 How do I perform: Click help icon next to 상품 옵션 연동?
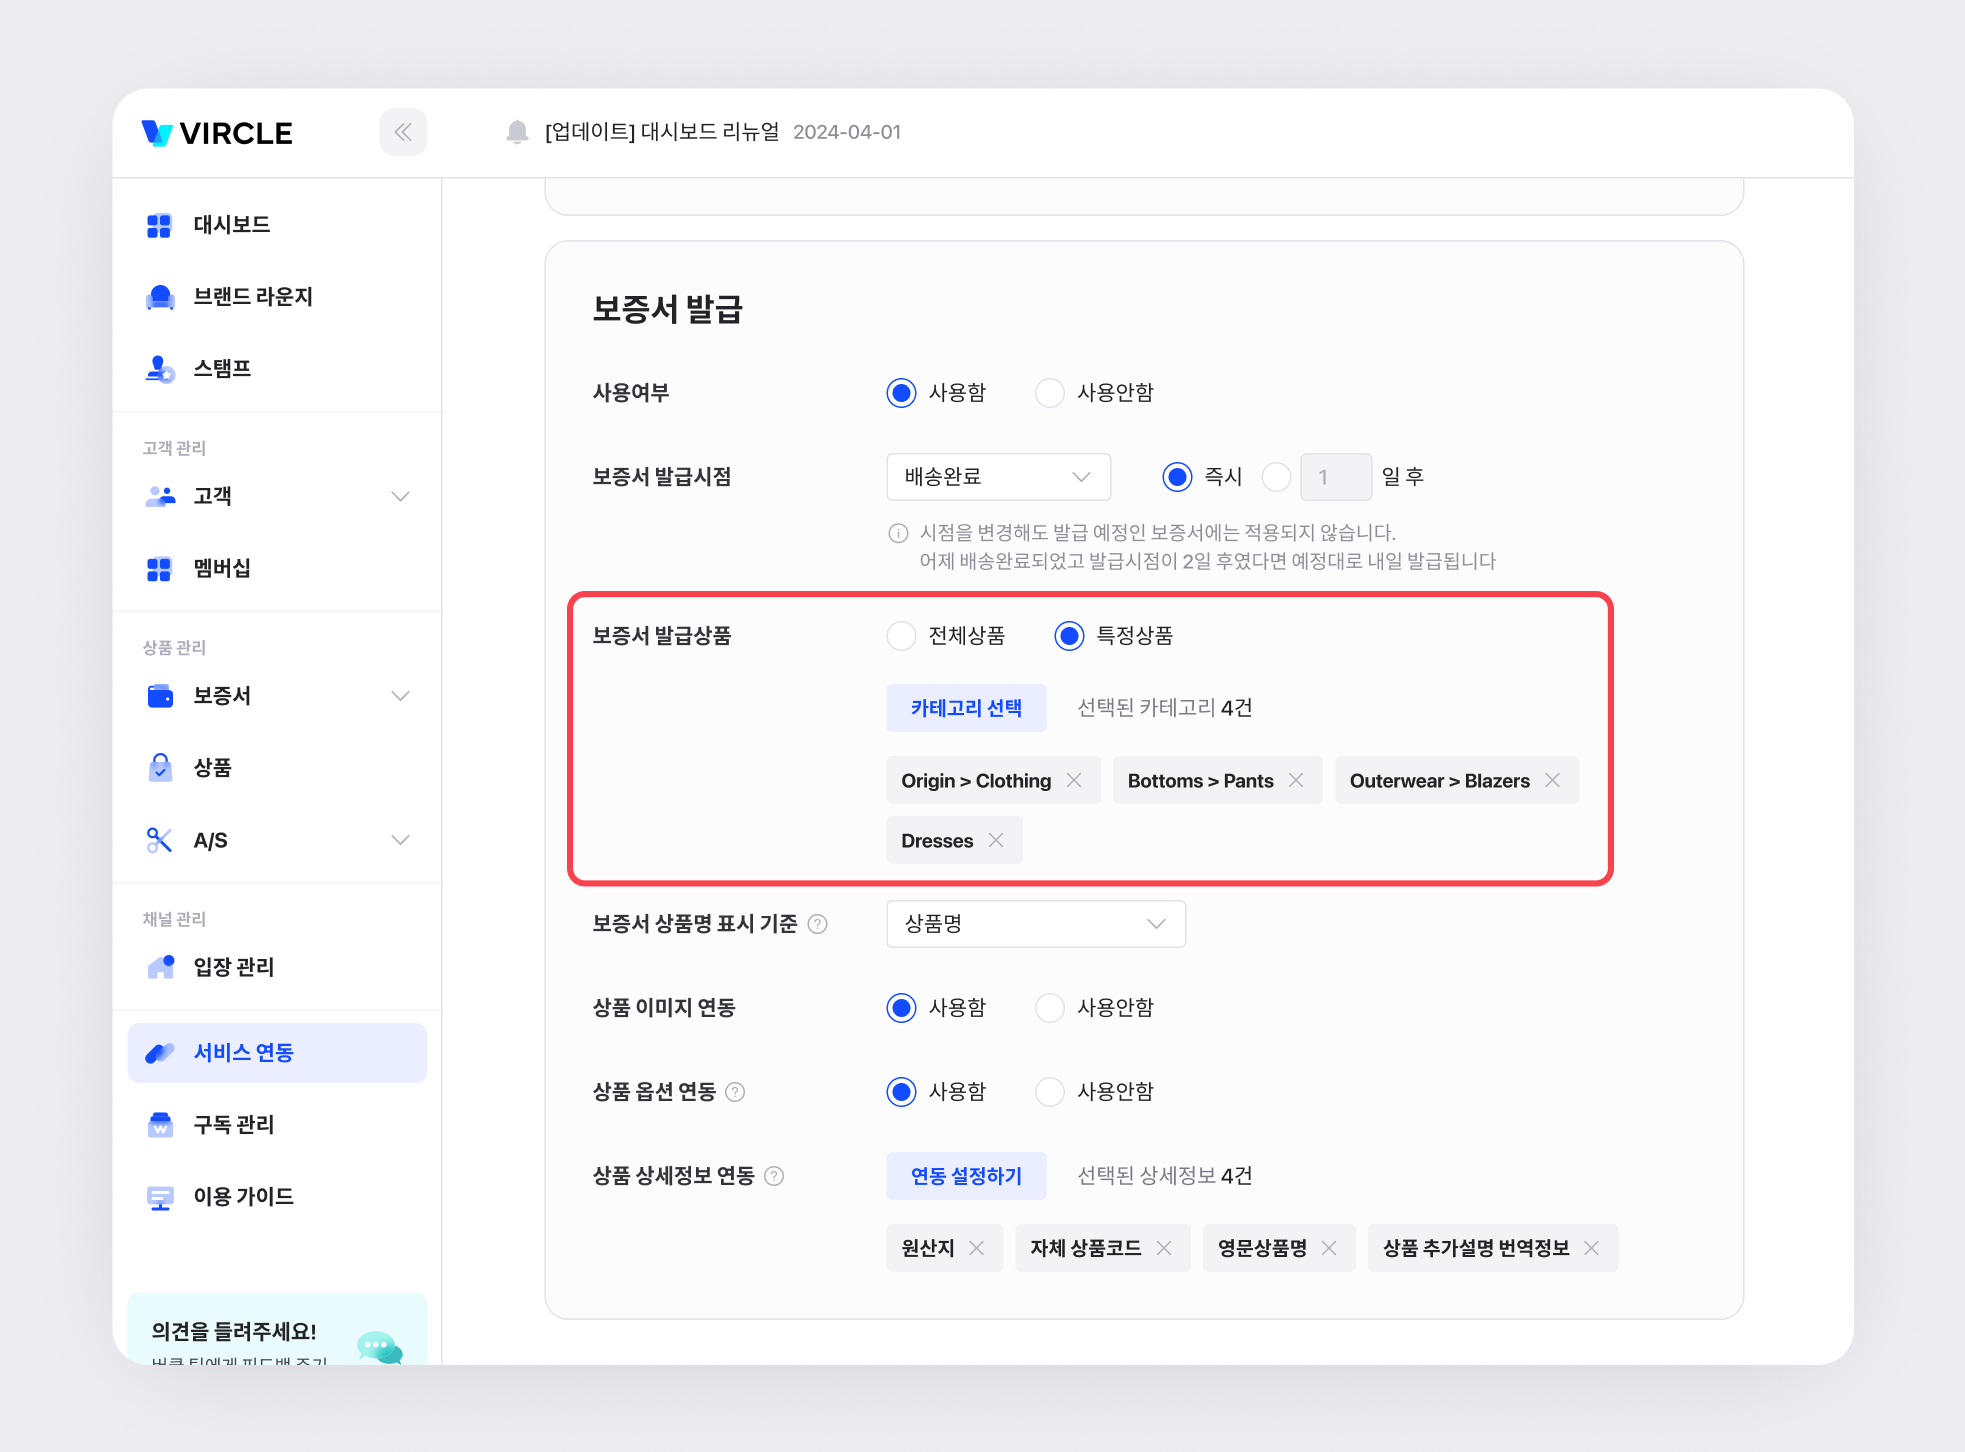[735, 1092]
